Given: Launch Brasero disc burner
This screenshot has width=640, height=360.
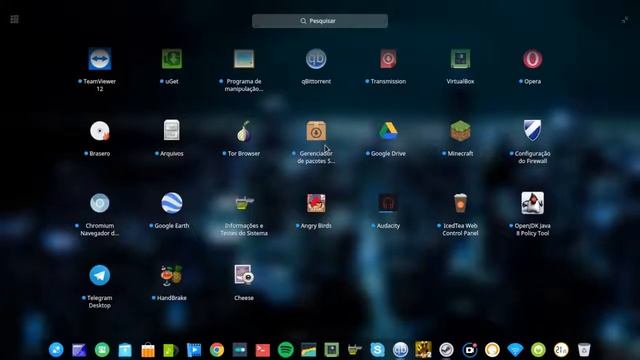Looking at the screenshot, I should 100,131.
